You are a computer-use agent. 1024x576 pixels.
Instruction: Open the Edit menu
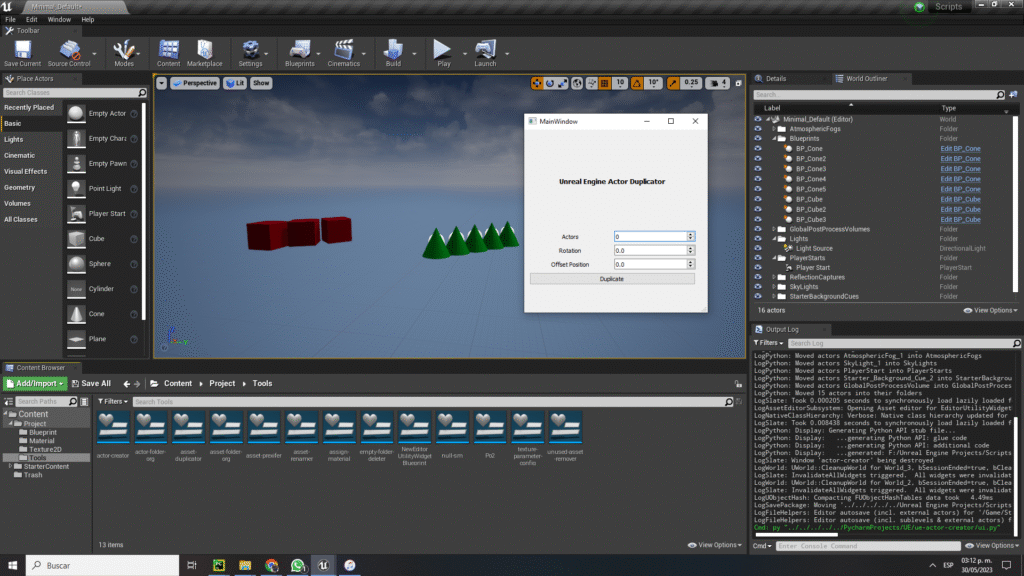31,20
